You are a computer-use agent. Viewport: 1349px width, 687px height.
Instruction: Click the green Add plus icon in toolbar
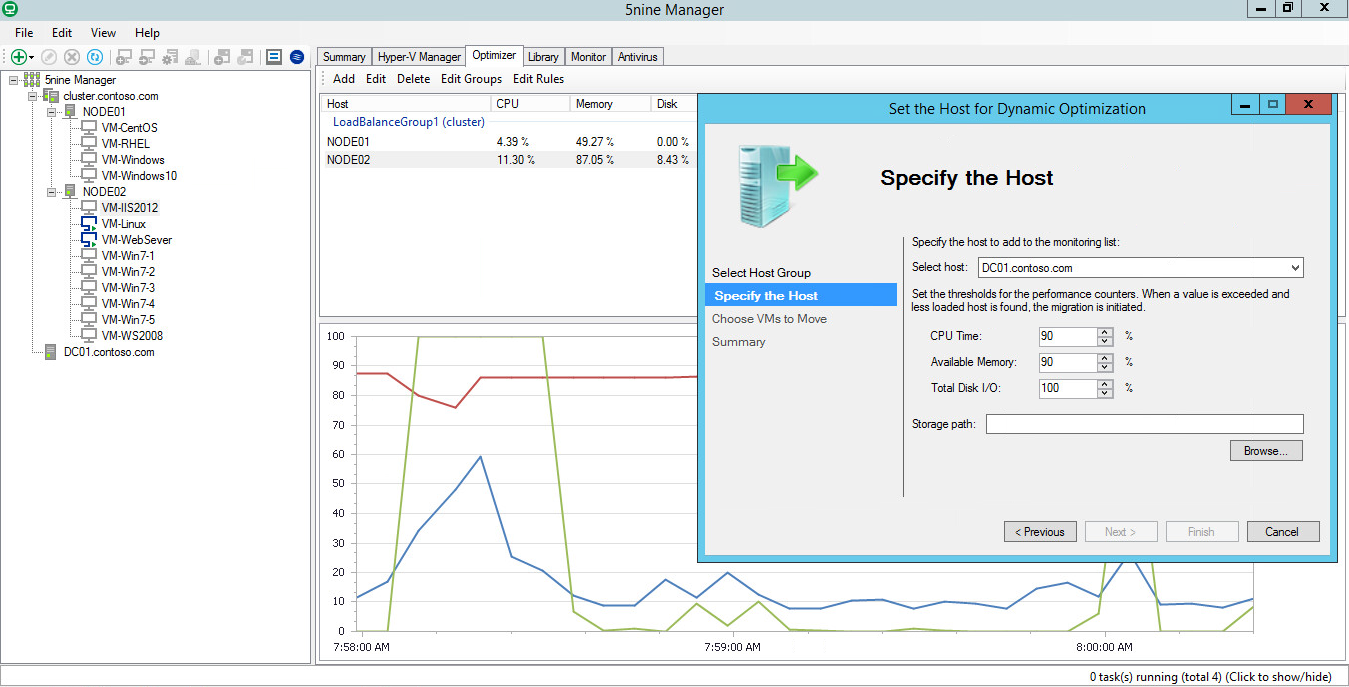click(x=18, y=57)
